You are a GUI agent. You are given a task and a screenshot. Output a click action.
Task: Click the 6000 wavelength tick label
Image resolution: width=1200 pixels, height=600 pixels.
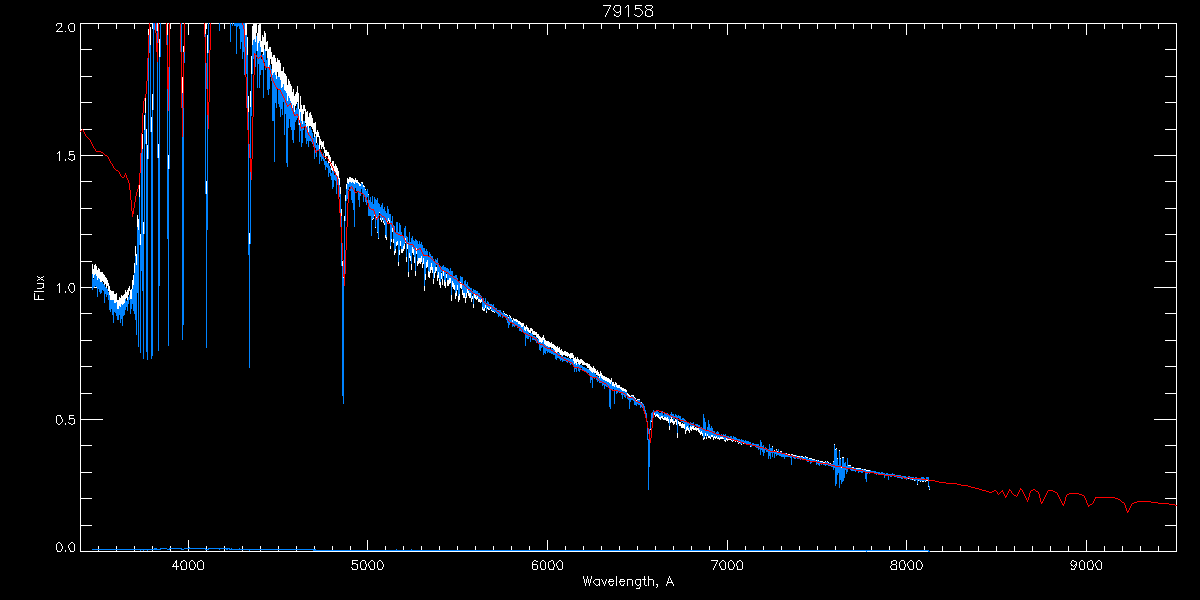(547, 565)
